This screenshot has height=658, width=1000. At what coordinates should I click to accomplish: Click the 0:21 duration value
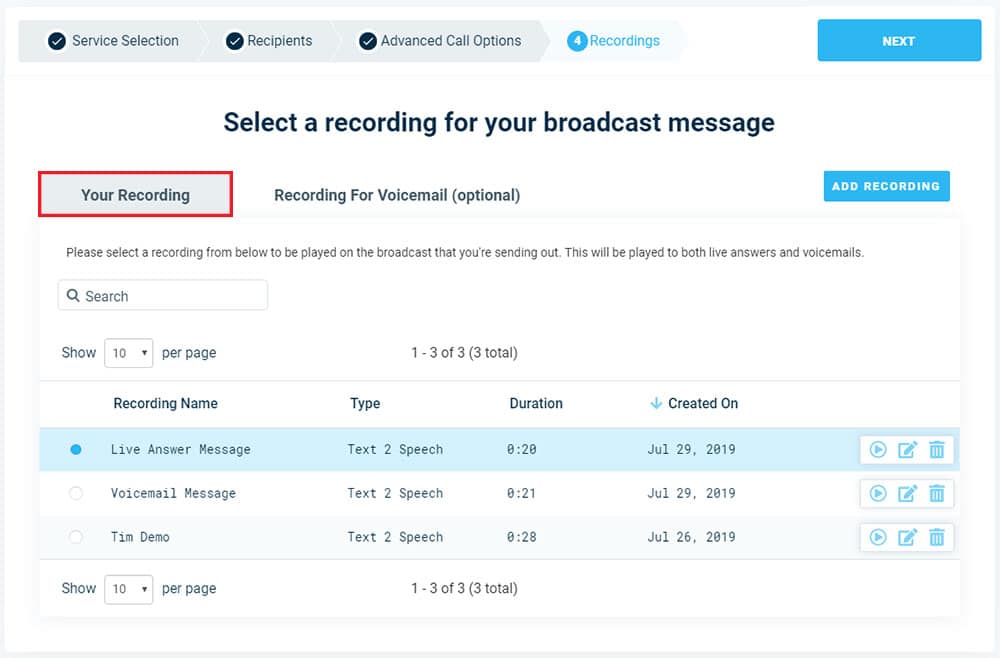point(522,494)
